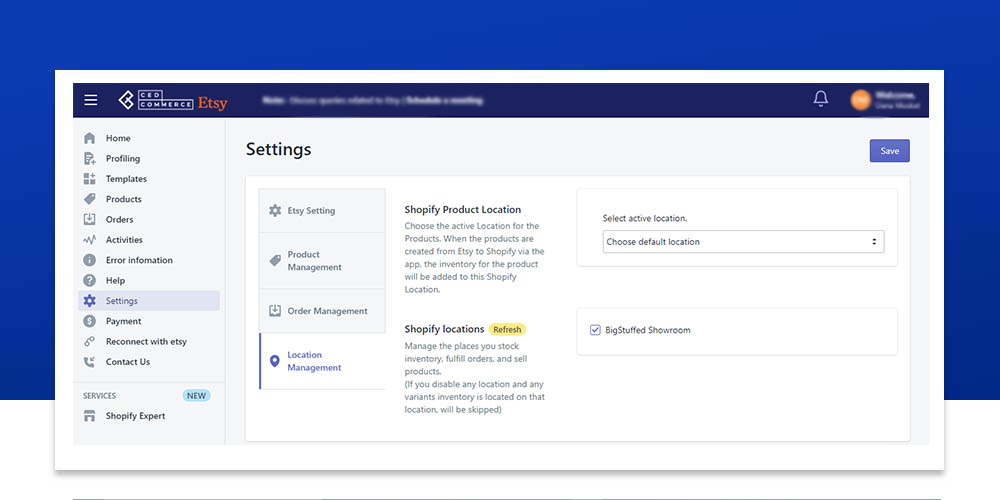
Task: Click the Help question mark icon
Action: pyautogui.click(x=89, y=281)
